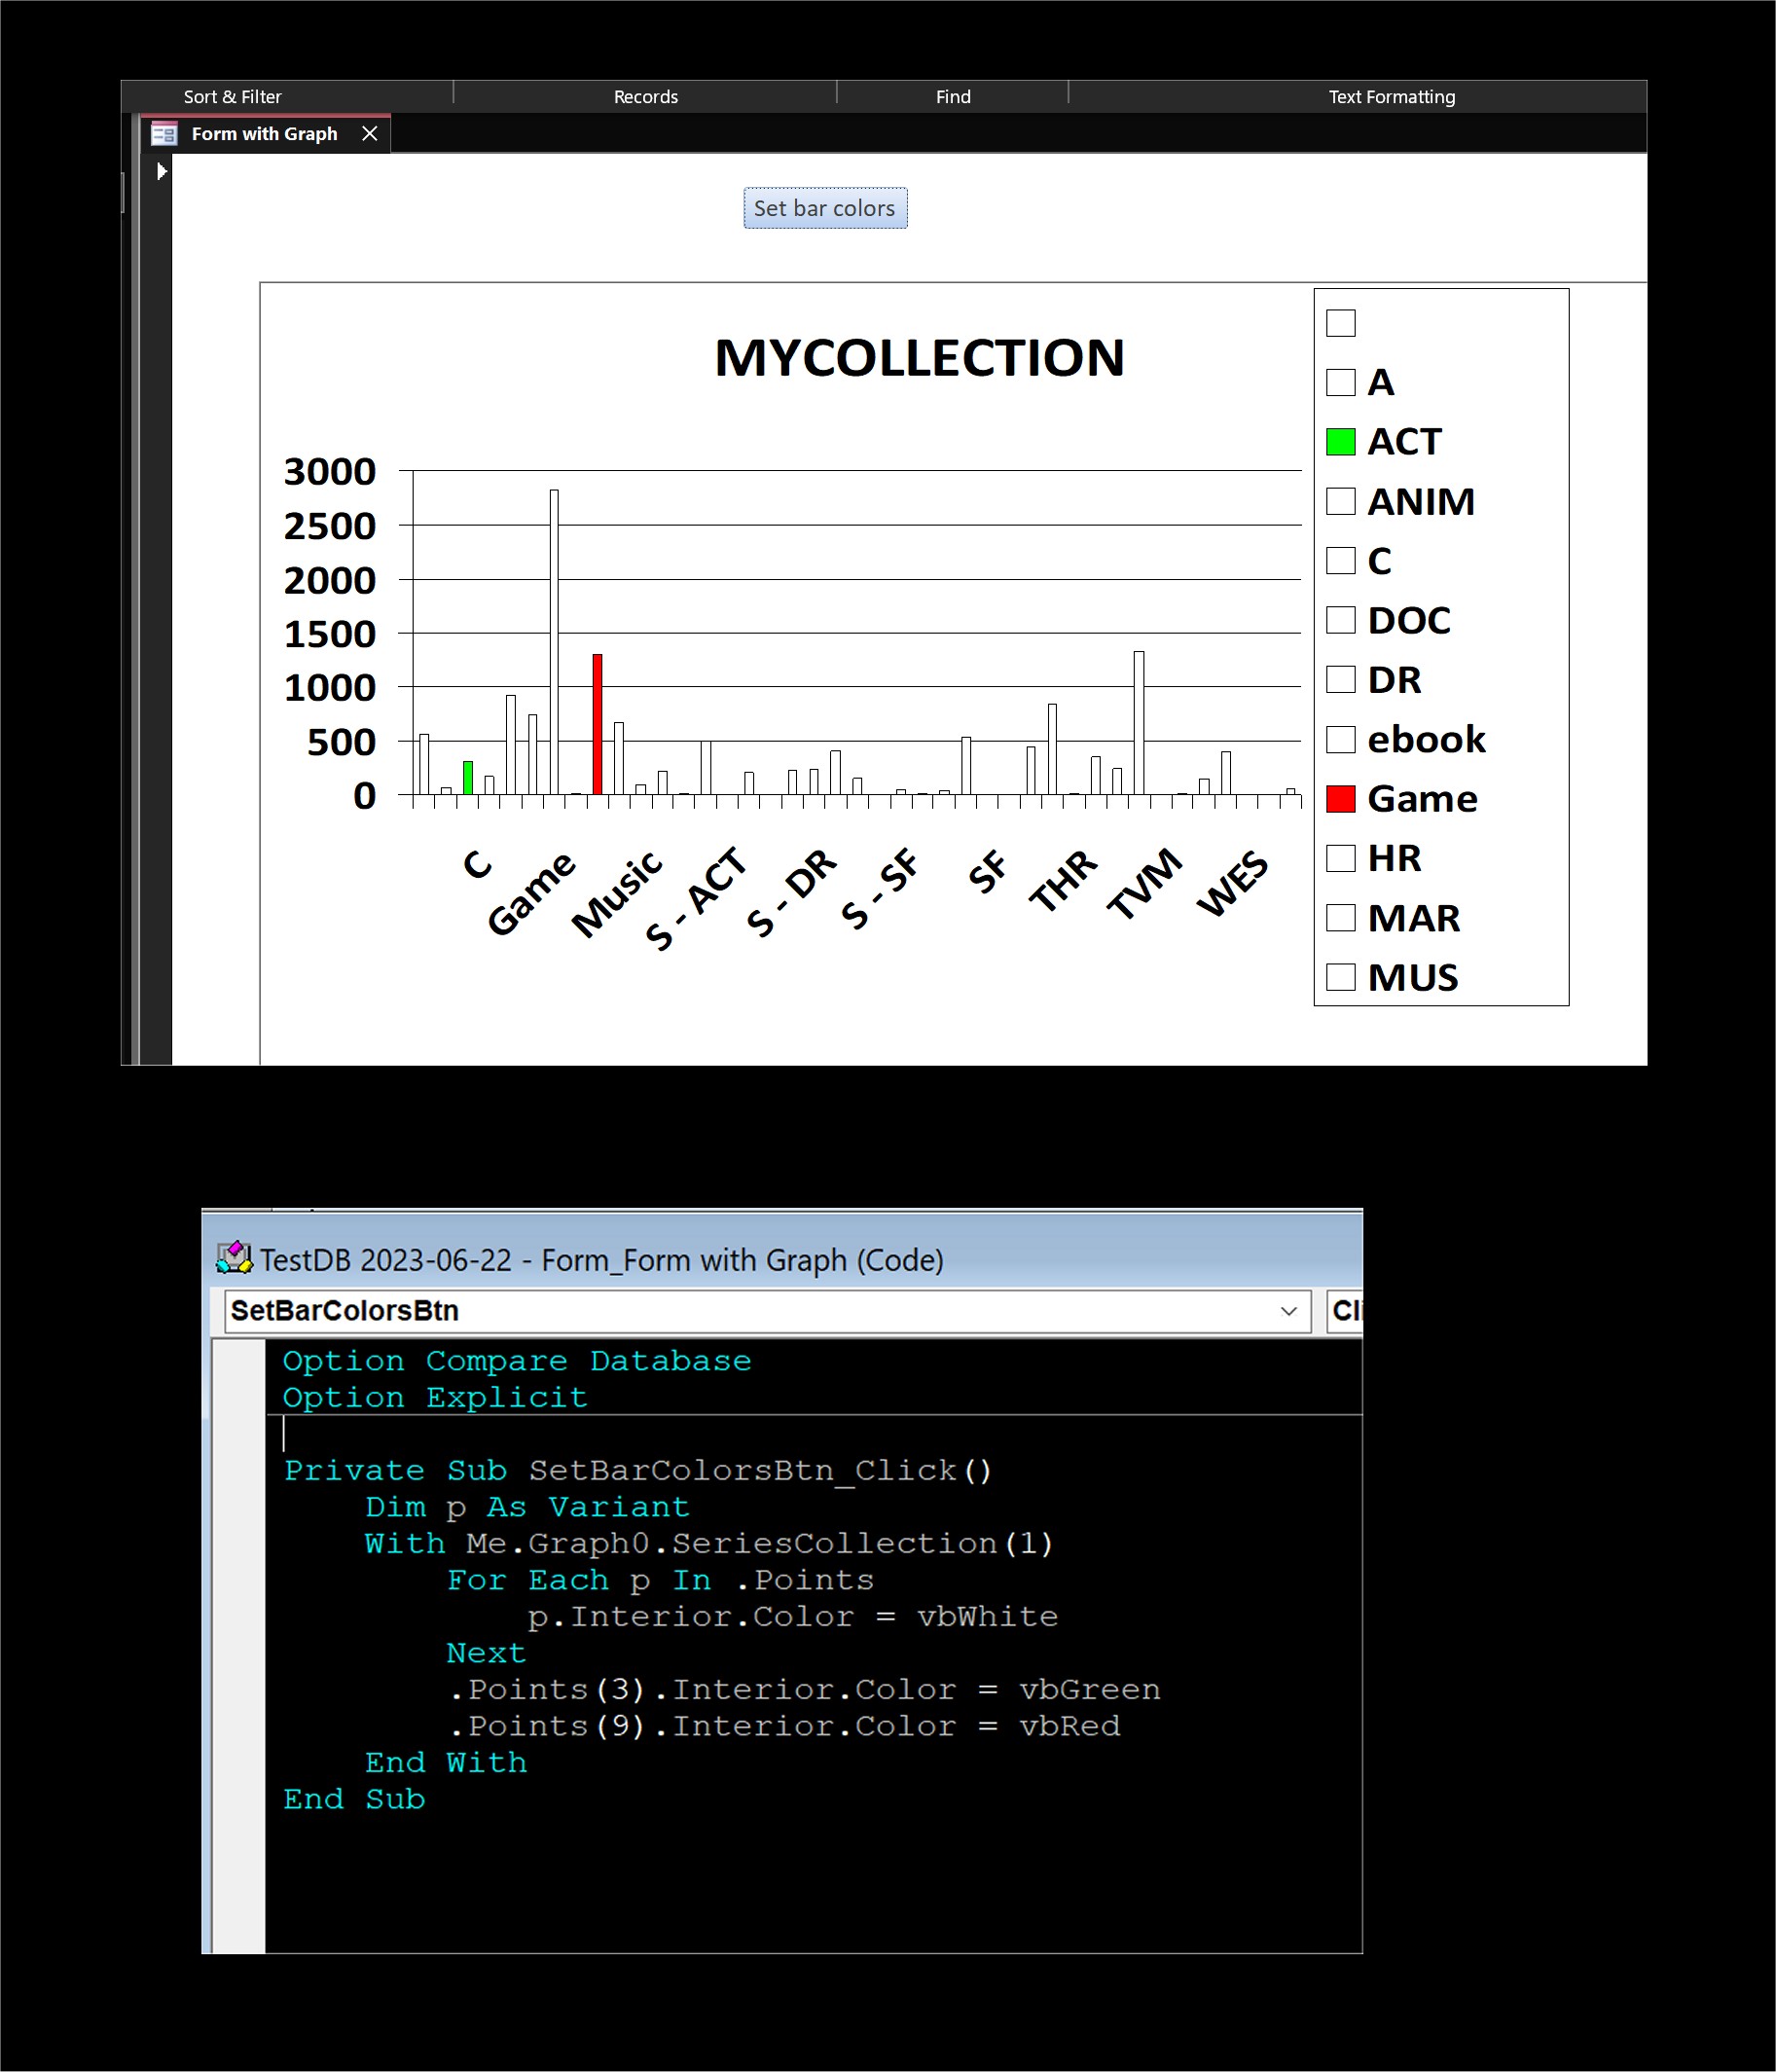Click the ebook legend box
The height and width of the screenshot is (2072, 1776).
tap(1340, 739)
